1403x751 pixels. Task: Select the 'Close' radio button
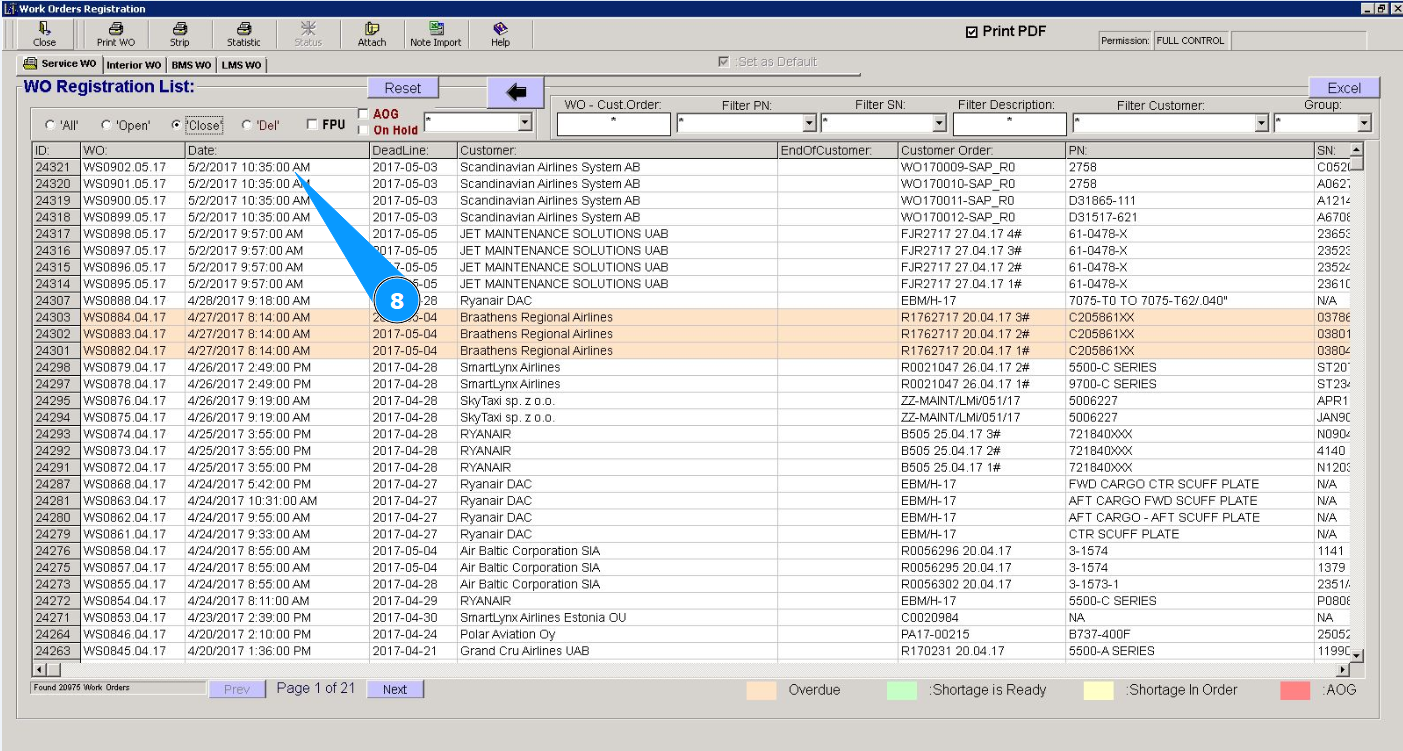click(177, 126)
